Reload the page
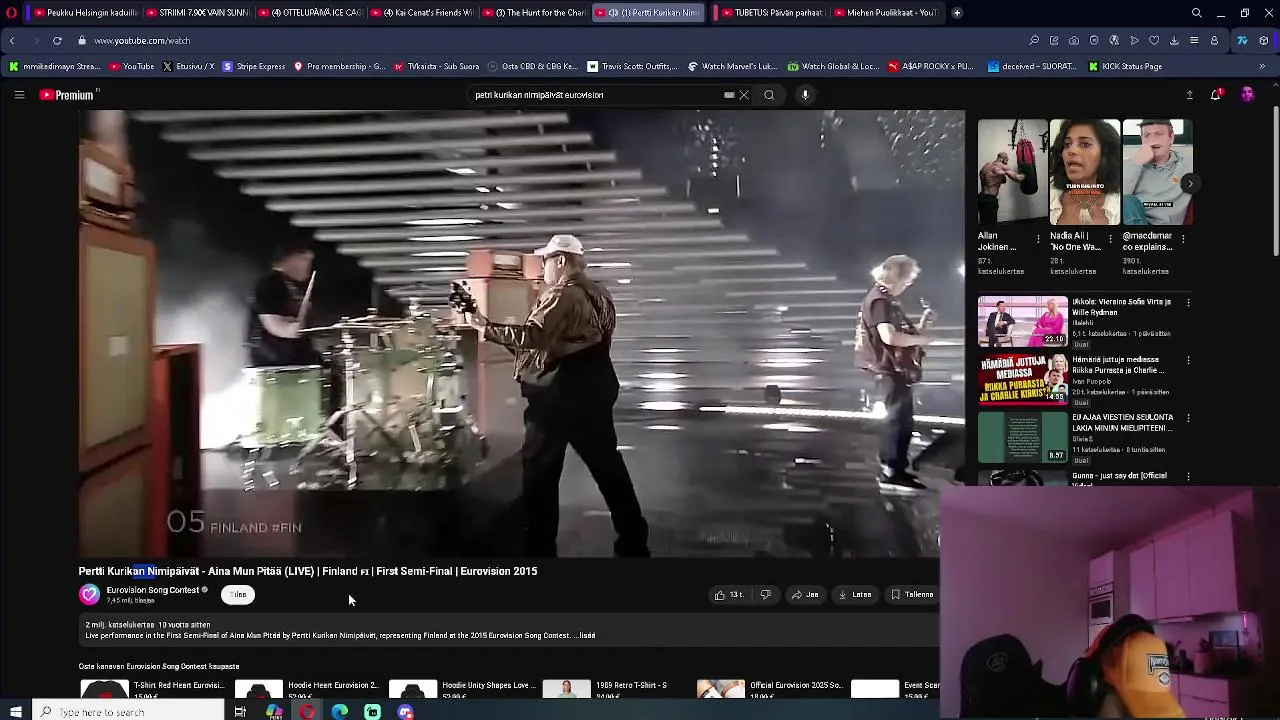This screenshot has width=1280, height=720. pyautogui.click(x=57, y=41)
